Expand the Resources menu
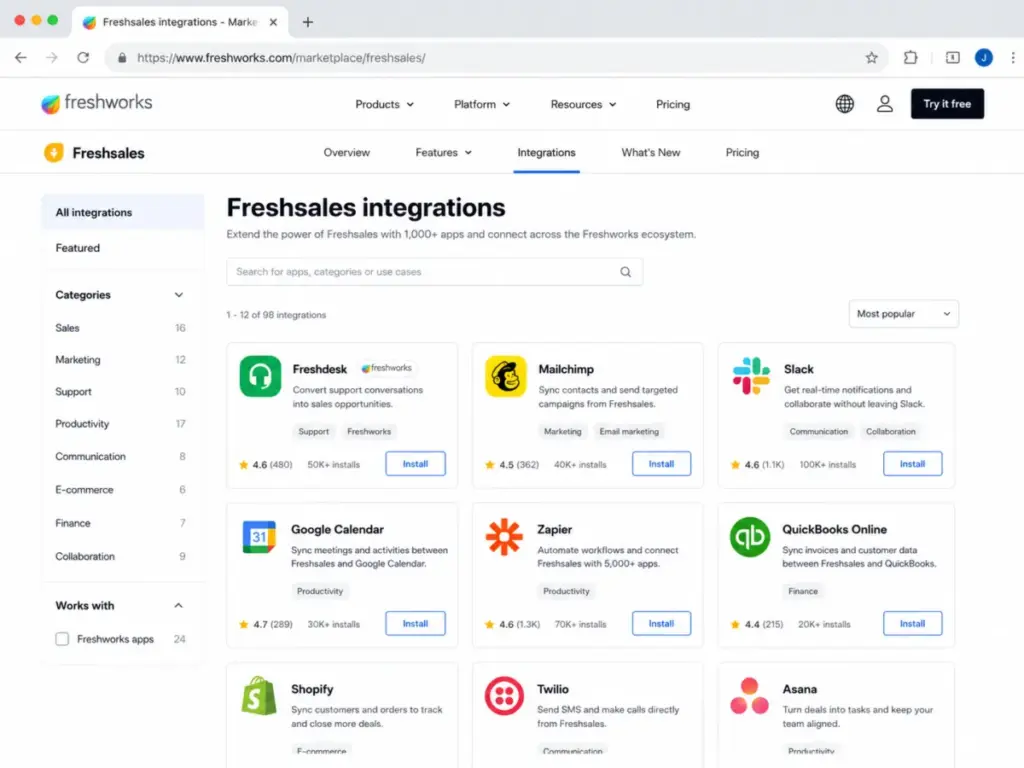This screenshot has width=1024, height=768. [583, 104]
